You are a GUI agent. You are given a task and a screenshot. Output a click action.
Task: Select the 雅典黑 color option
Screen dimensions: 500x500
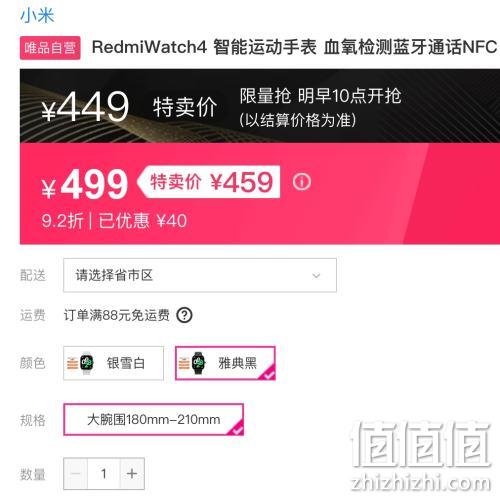pyautogui.click(x=225, y=363)
